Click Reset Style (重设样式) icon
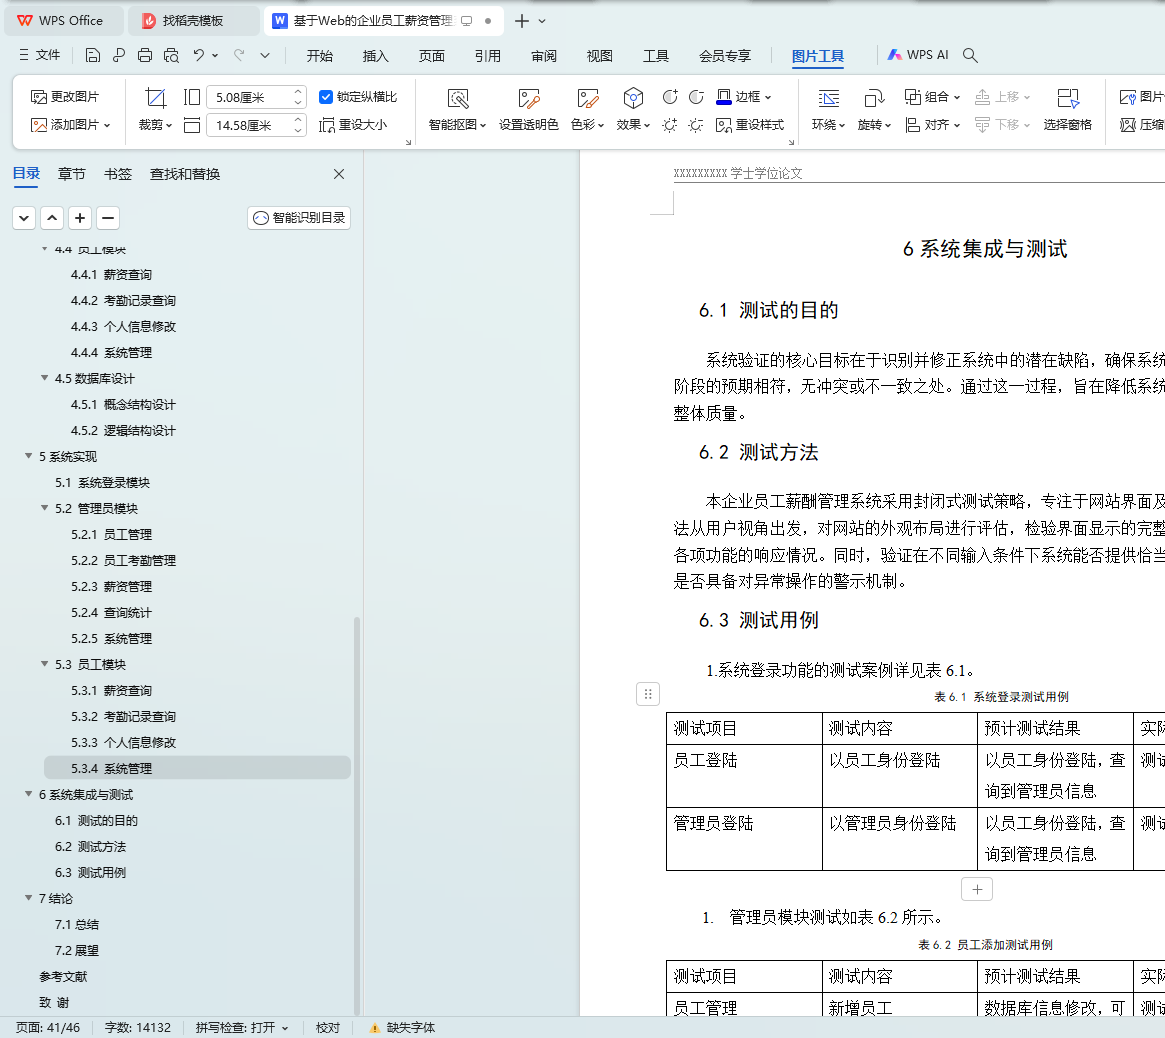1165x1038 pixels. pyautogui.click(x=750, y=125)
